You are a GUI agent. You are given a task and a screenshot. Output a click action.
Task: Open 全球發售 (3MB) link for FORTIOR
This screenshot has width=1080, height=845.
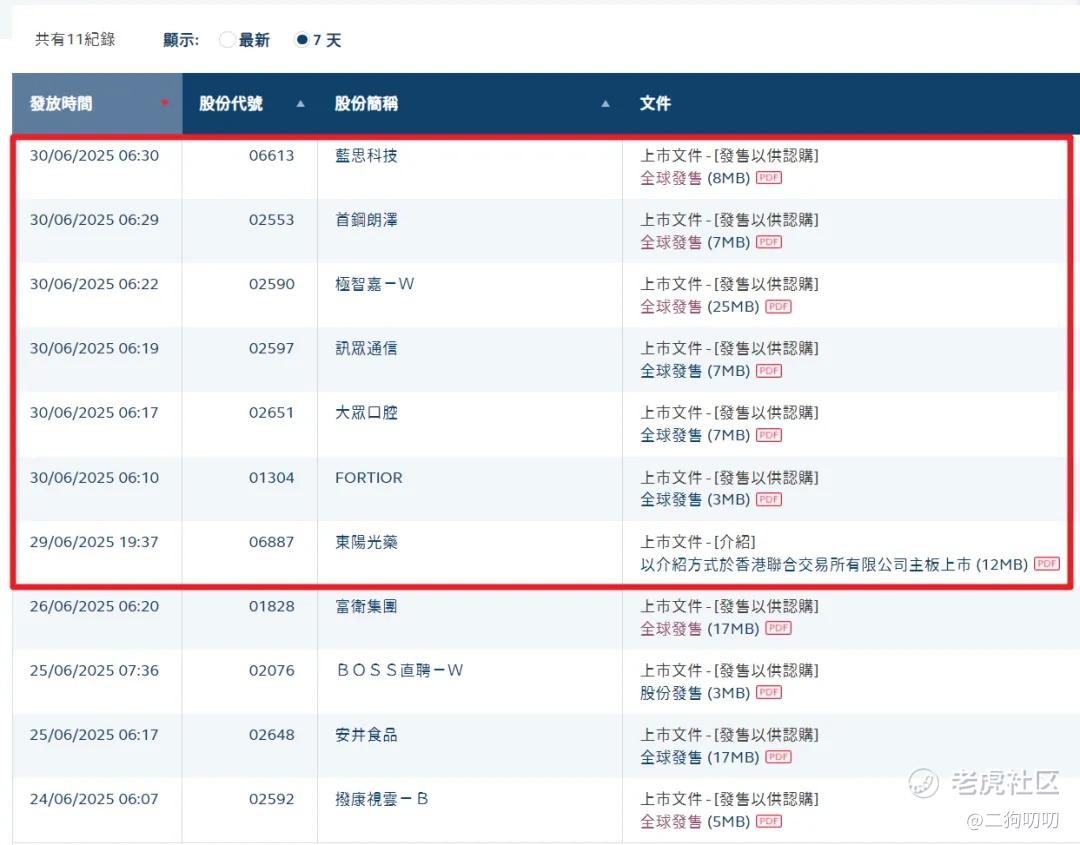pyautogui.click(x=695, y=499)
